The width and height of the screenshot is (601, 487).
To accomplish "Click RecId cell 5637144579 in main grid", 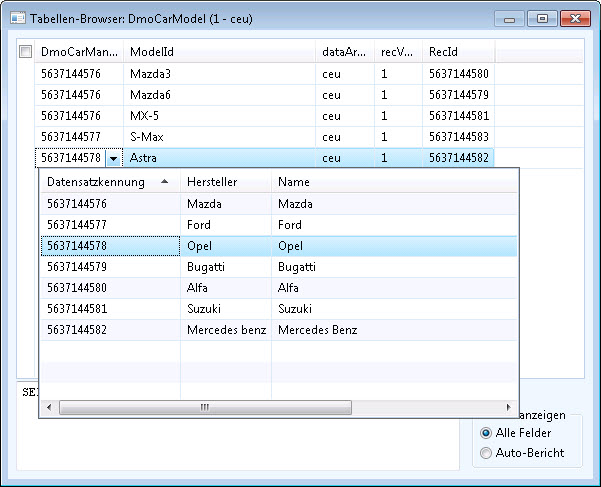I will tap(458, 95).
